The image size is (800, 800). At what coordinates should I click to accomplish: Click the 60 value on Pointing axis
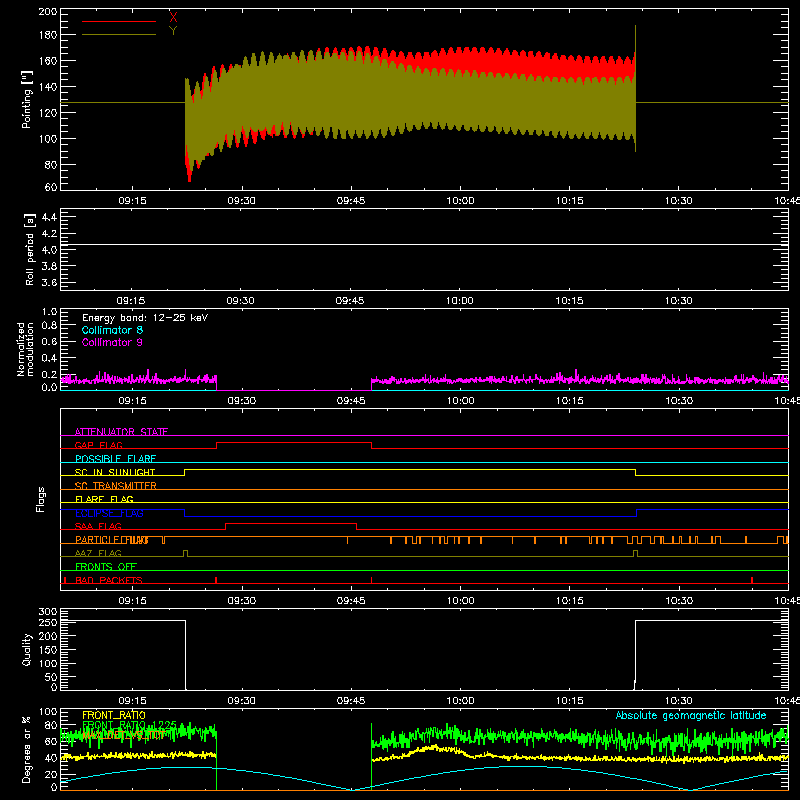pos(51,187)
